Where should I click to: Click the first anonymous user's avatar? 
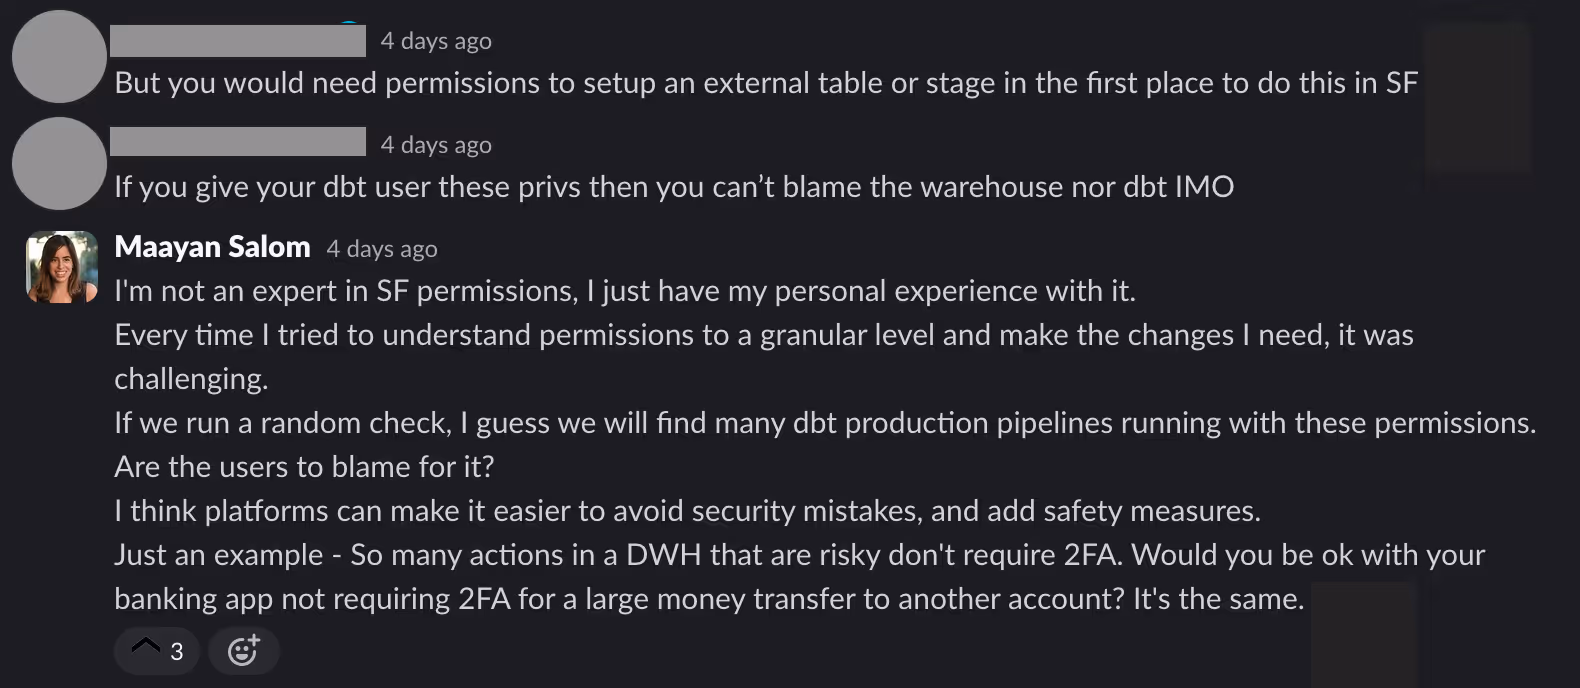click(59, 57)
